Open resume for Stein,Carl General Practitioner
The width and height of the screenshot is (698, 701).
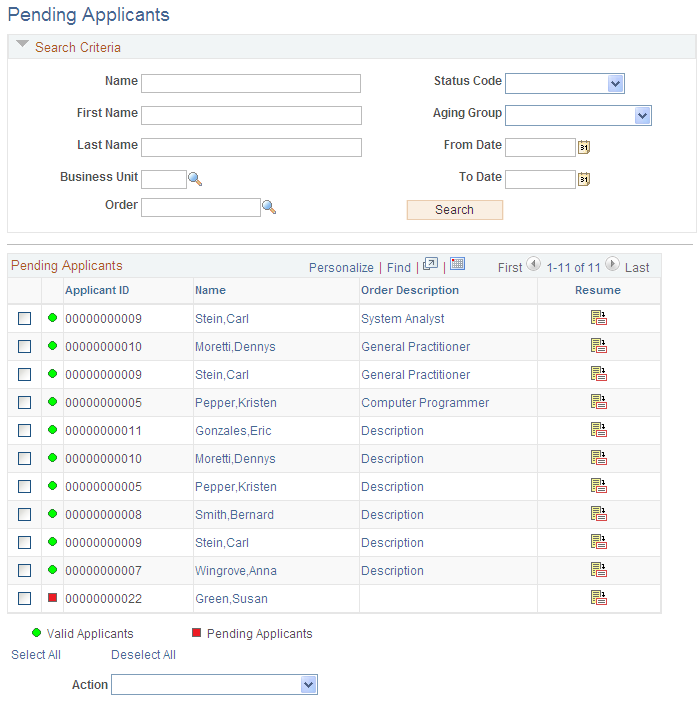tap(599, 374)
